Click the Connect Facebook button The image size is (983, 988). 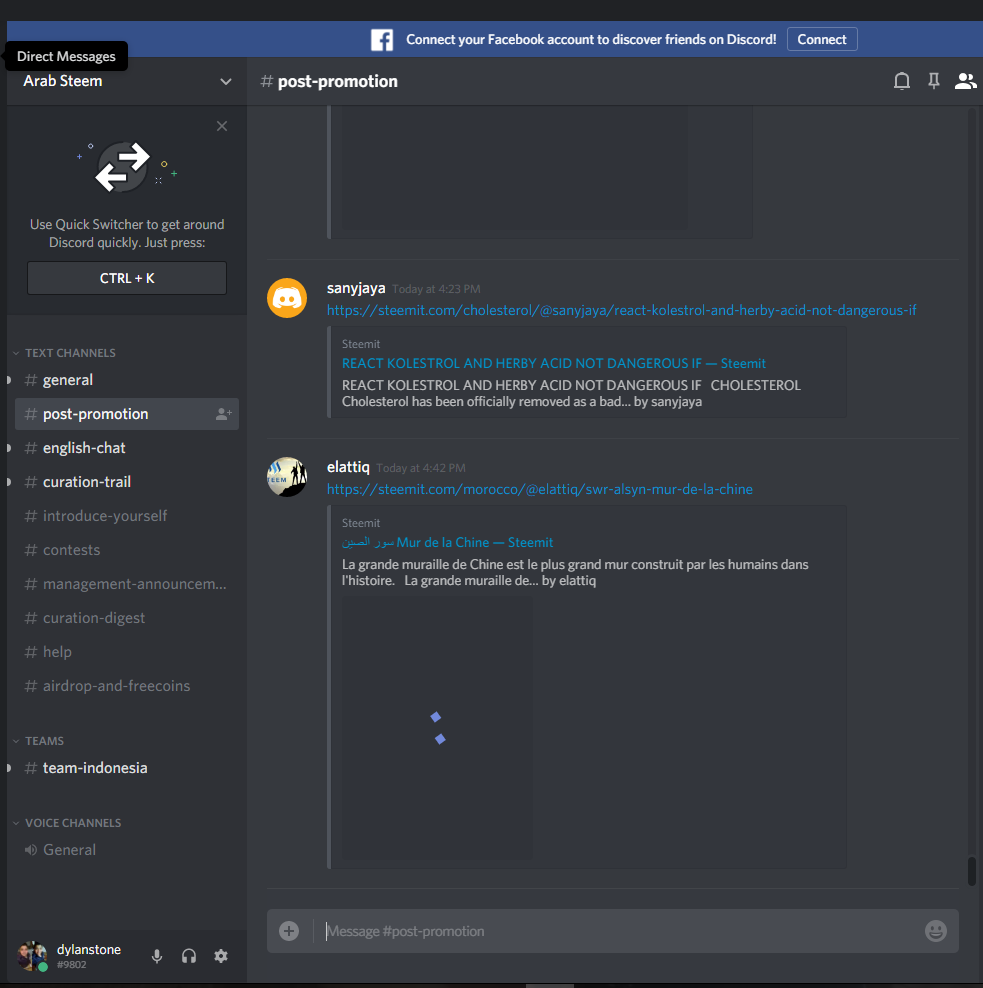pos(822,39)
